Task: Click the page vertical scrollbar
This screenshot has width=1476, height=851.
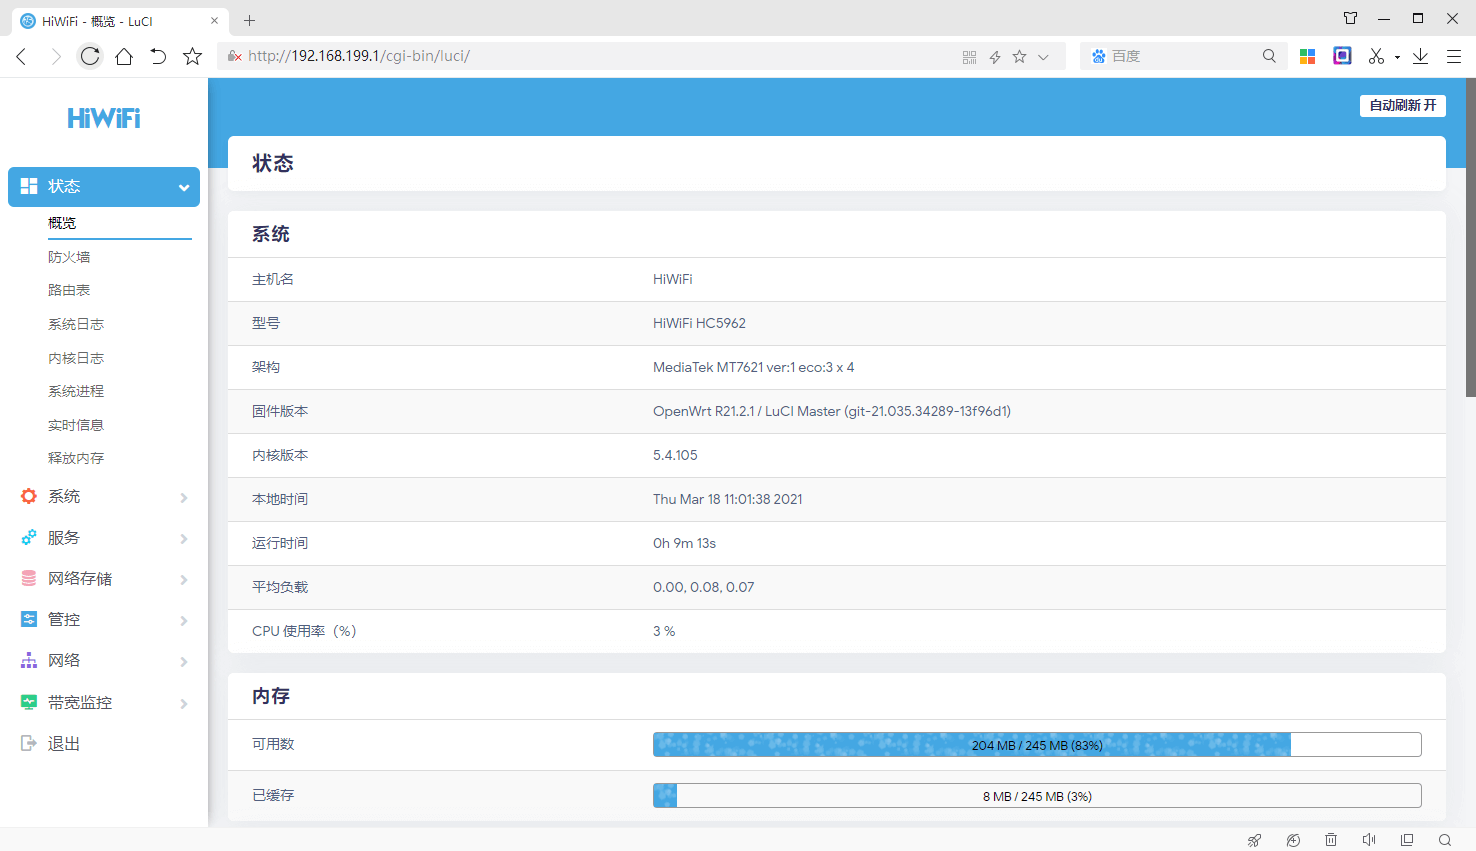Action: pos(1471,238)
